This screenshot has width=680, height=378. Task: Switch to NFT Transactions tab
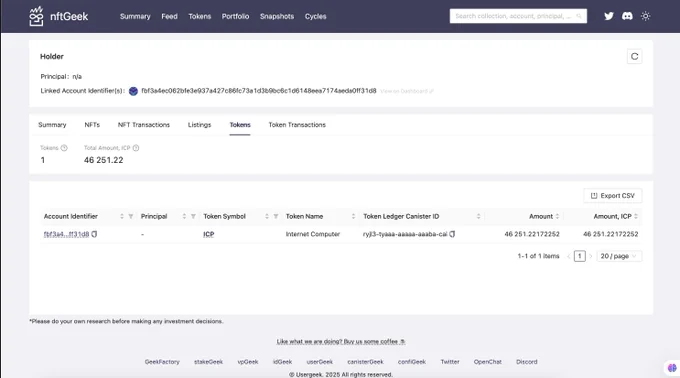[x=144, y=125]
